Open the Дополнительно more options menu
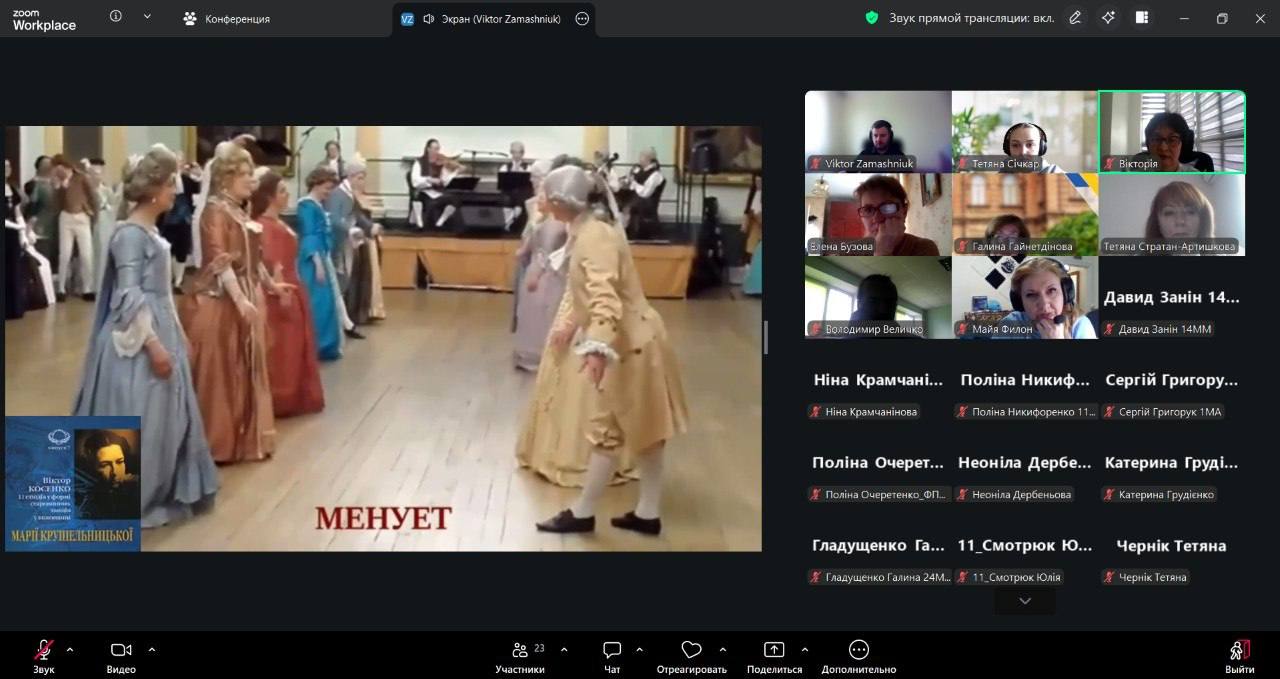The width and height of the screenshot is (1280, 679). (x=858, y=651)
